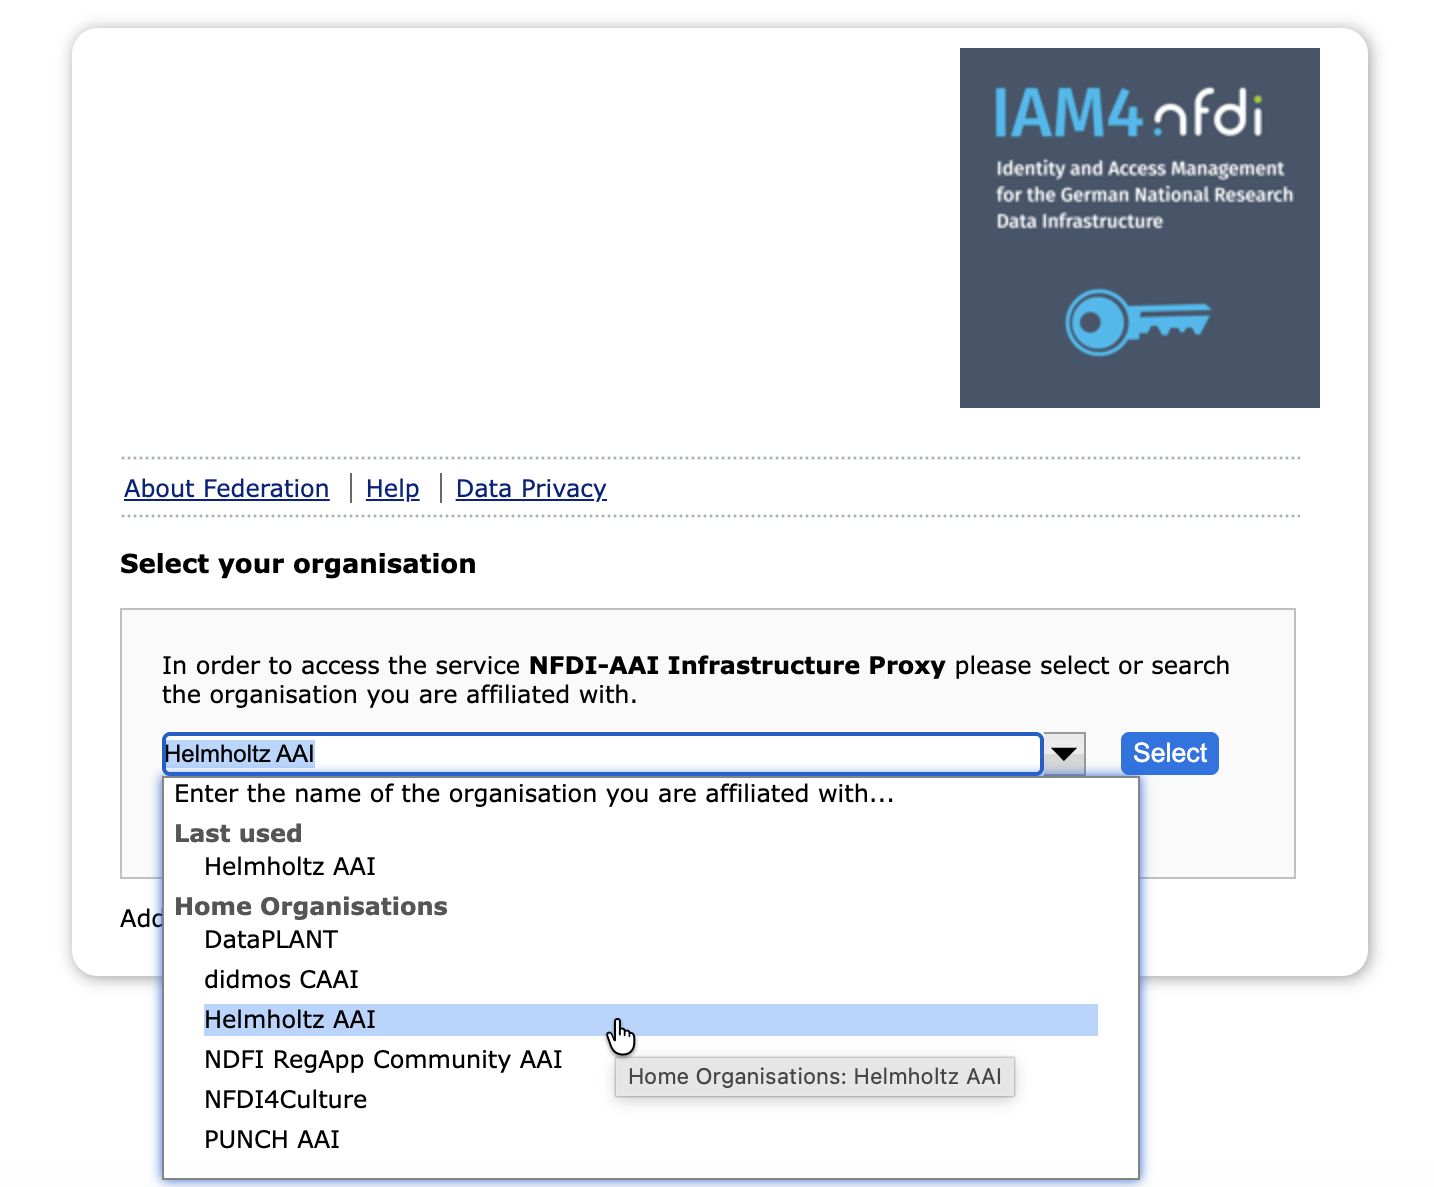
Task: Click the Helmholtz AAI tooltip box
Action: [814, 1077]
